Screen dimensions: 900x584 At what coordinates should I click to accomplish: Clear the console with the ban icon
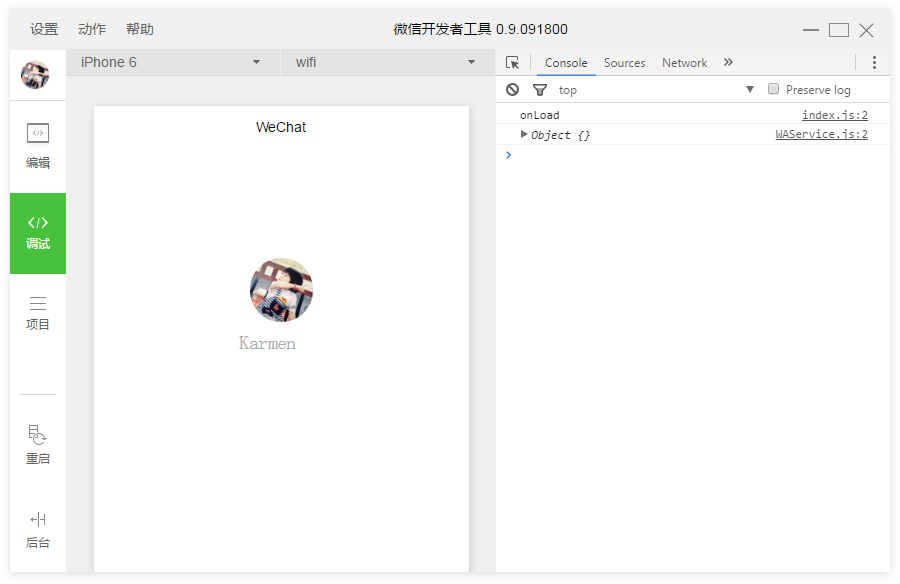tap(512, 89)
